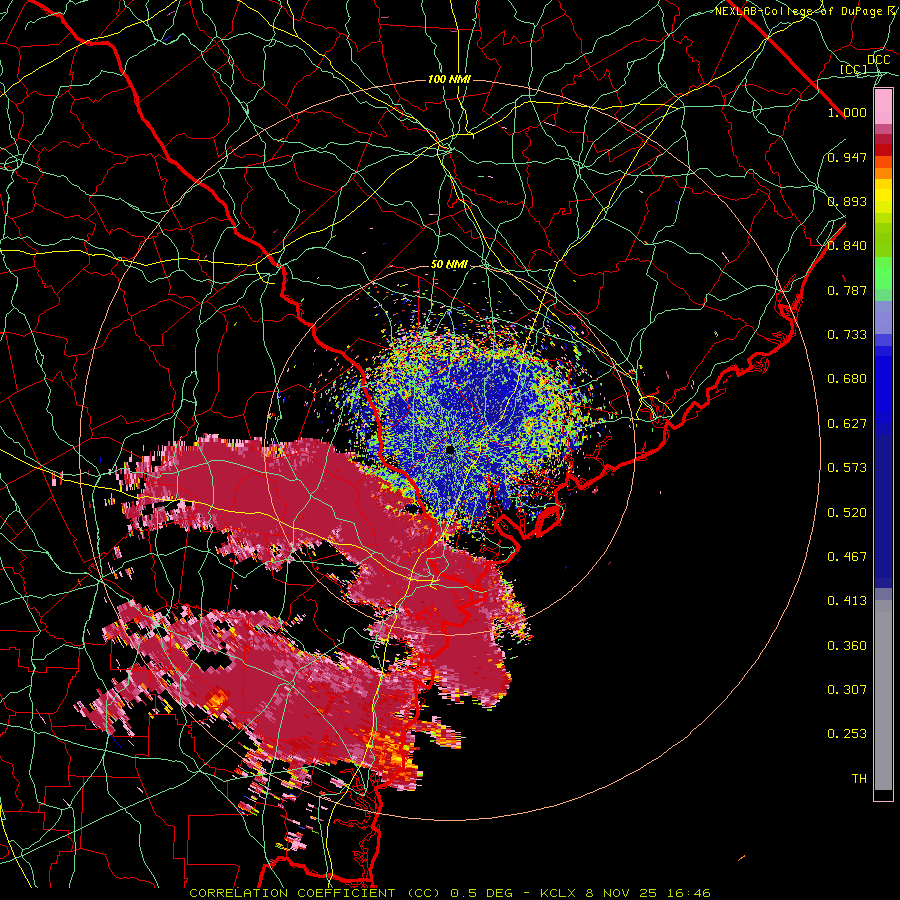
Task: Click the TH threshold label
Action: coord(859,779)
